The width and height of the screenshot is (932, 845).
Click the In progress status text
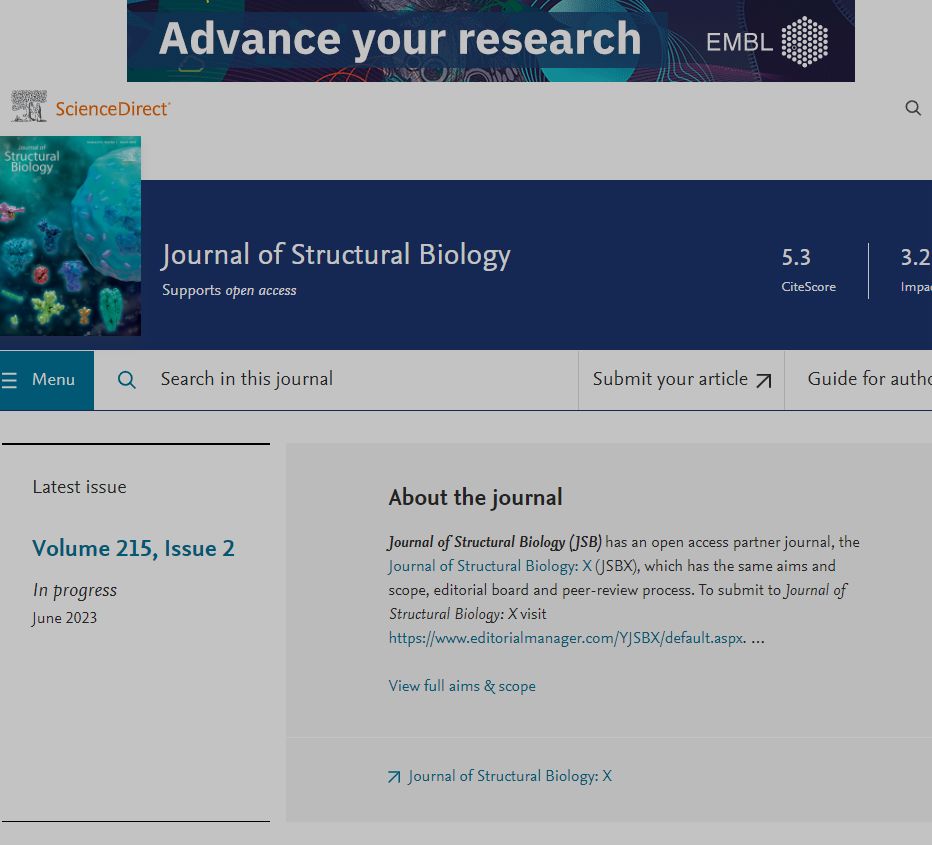pos(74,590)
